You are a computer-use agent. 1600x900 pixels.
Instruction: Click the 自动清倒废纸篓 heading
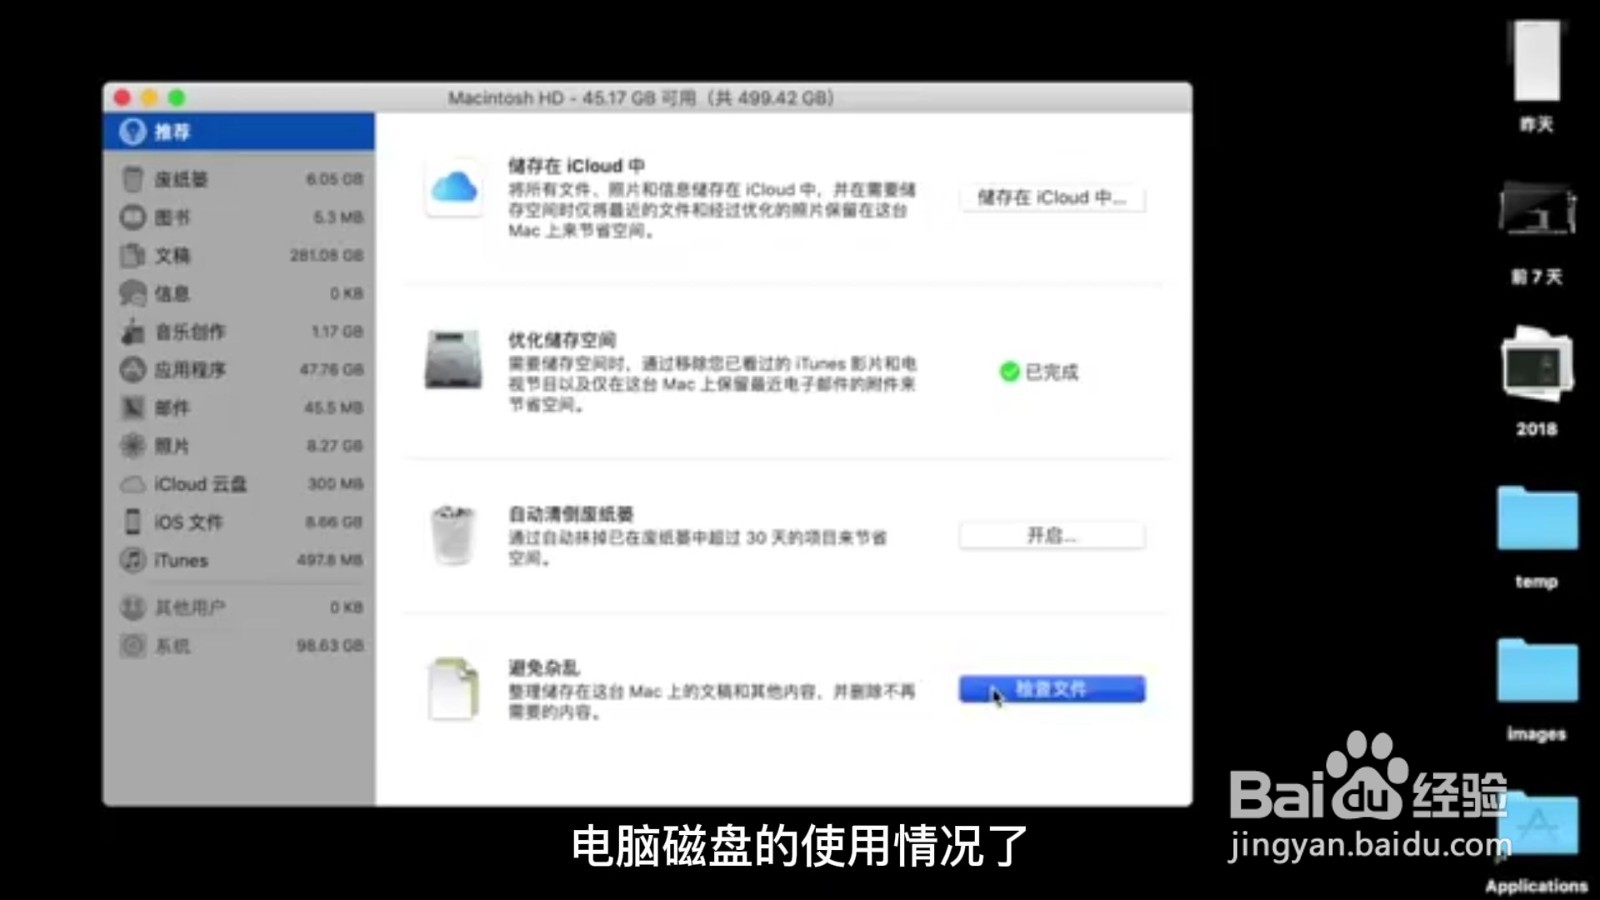[x=571, y=514]
